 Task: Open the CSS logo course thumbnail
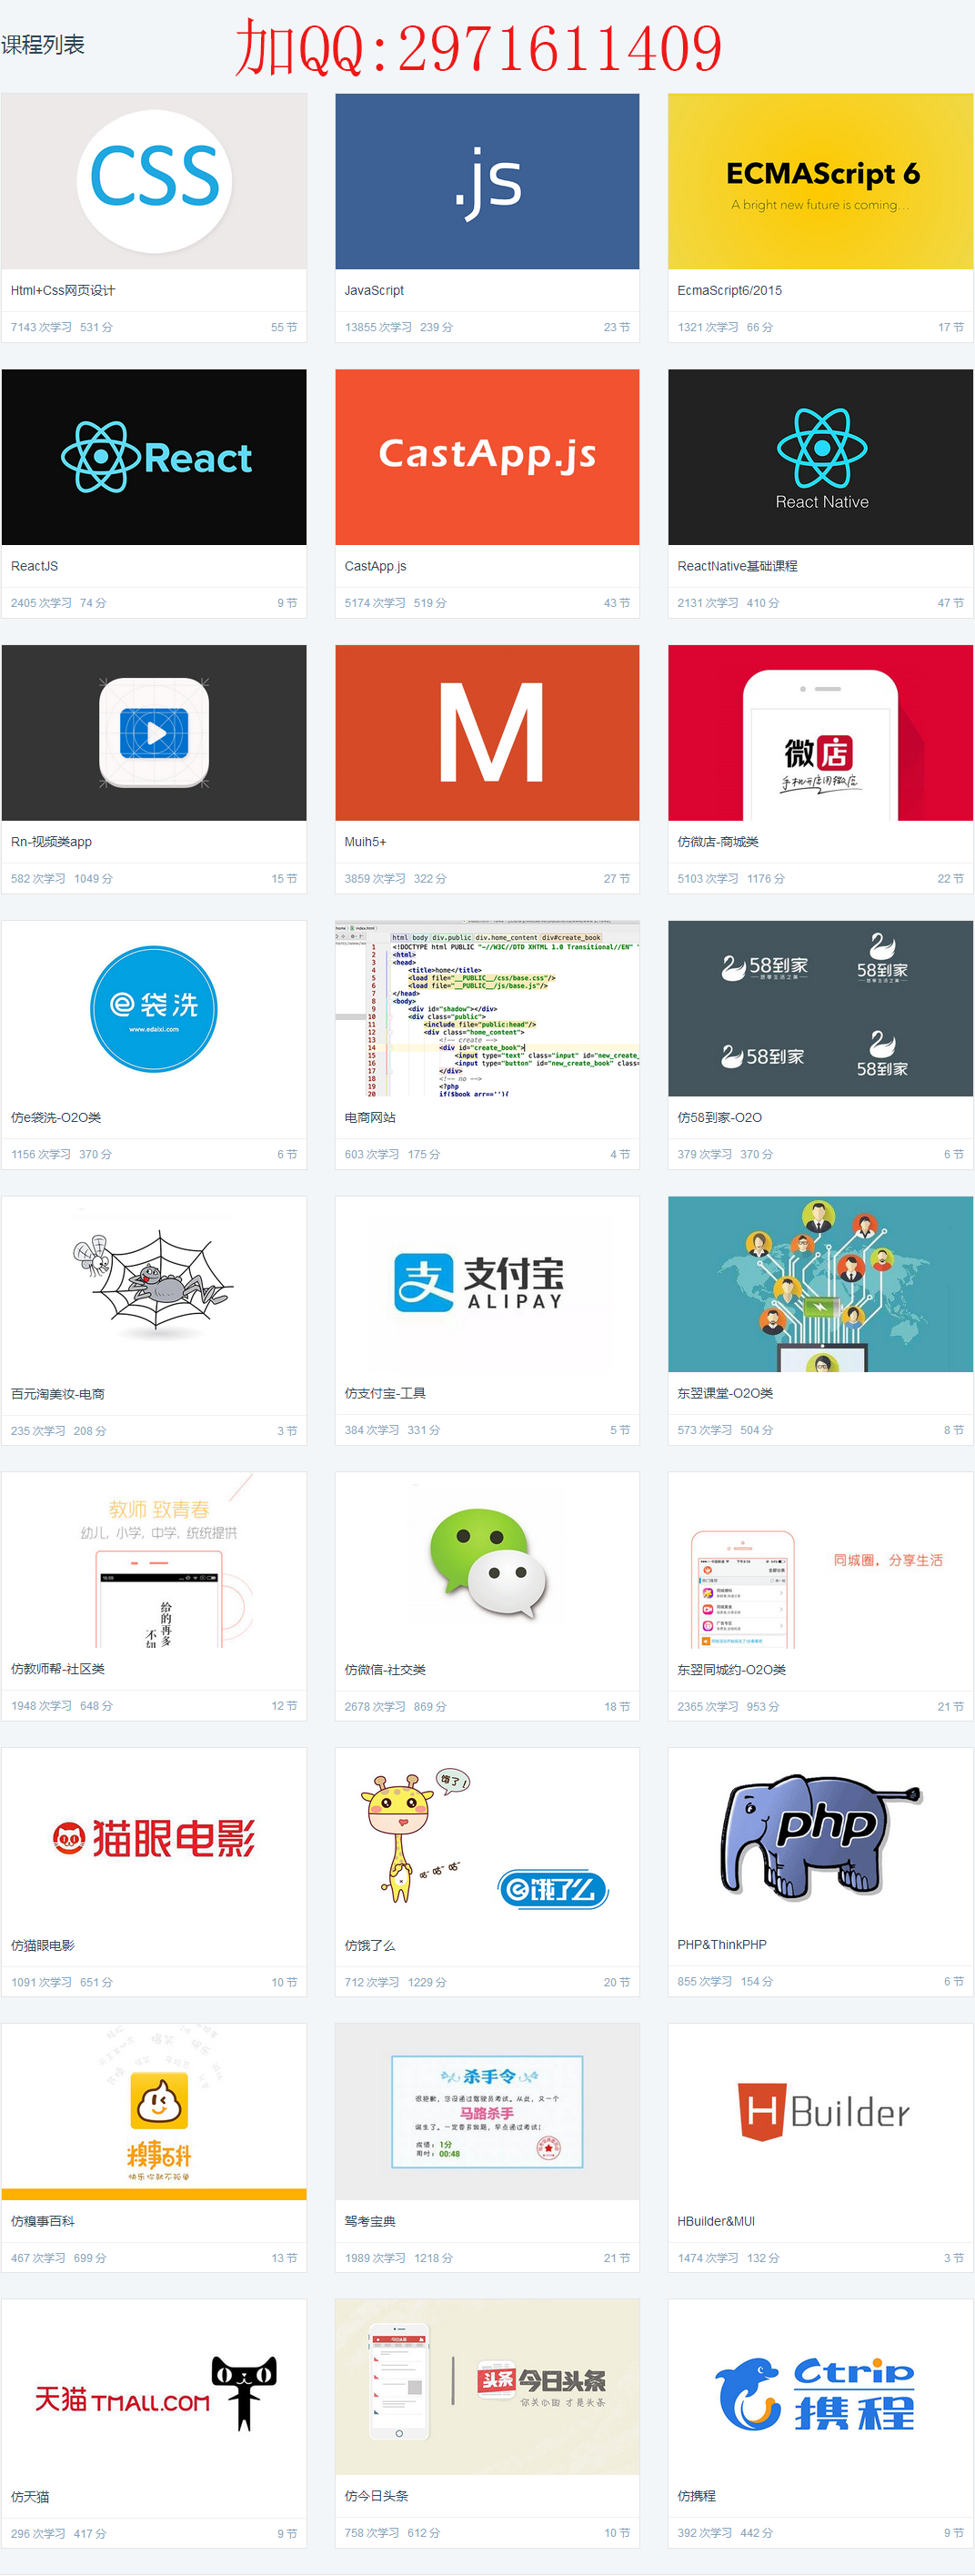(154, 181)
